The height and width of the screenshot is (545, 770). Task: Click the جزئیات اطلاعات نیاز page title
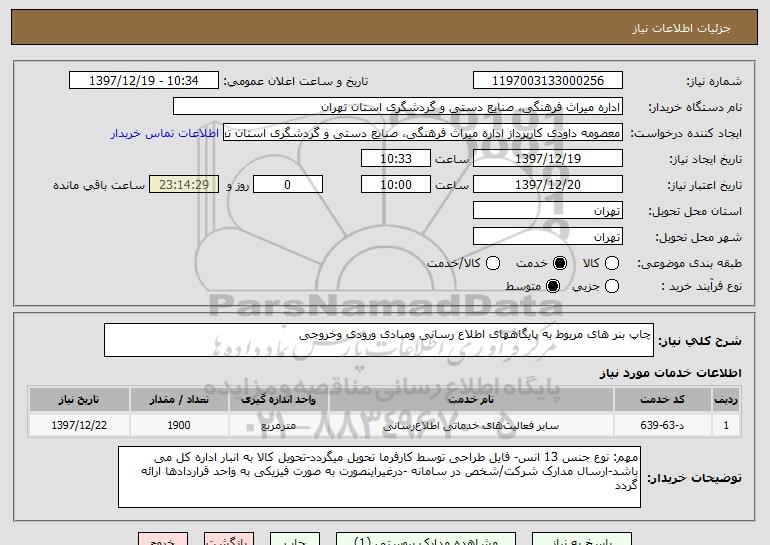(x=681, y=28)
